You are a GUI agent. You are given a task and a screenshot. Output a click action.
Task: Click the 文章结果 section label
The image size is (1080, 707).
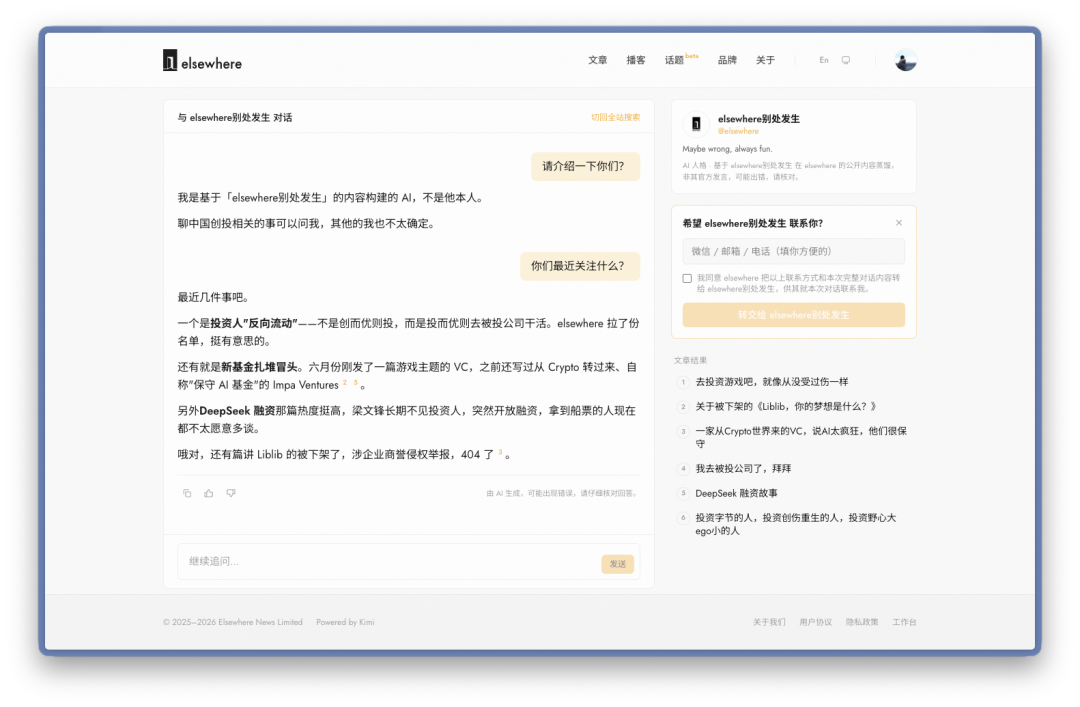690,360
